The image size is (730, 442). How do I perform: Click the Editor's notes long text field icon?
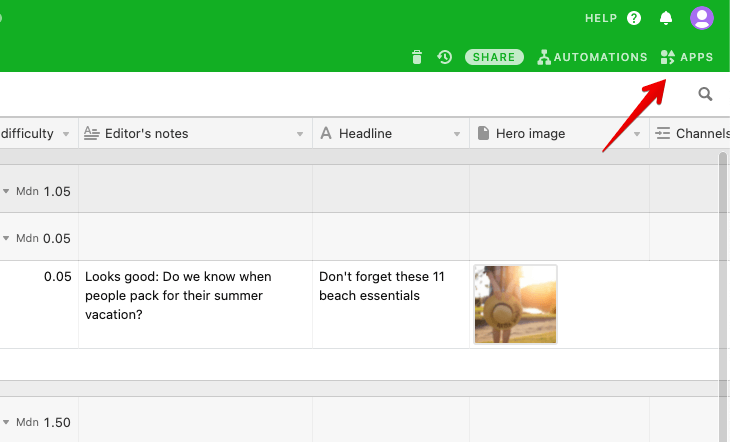(x=91, y=134)
